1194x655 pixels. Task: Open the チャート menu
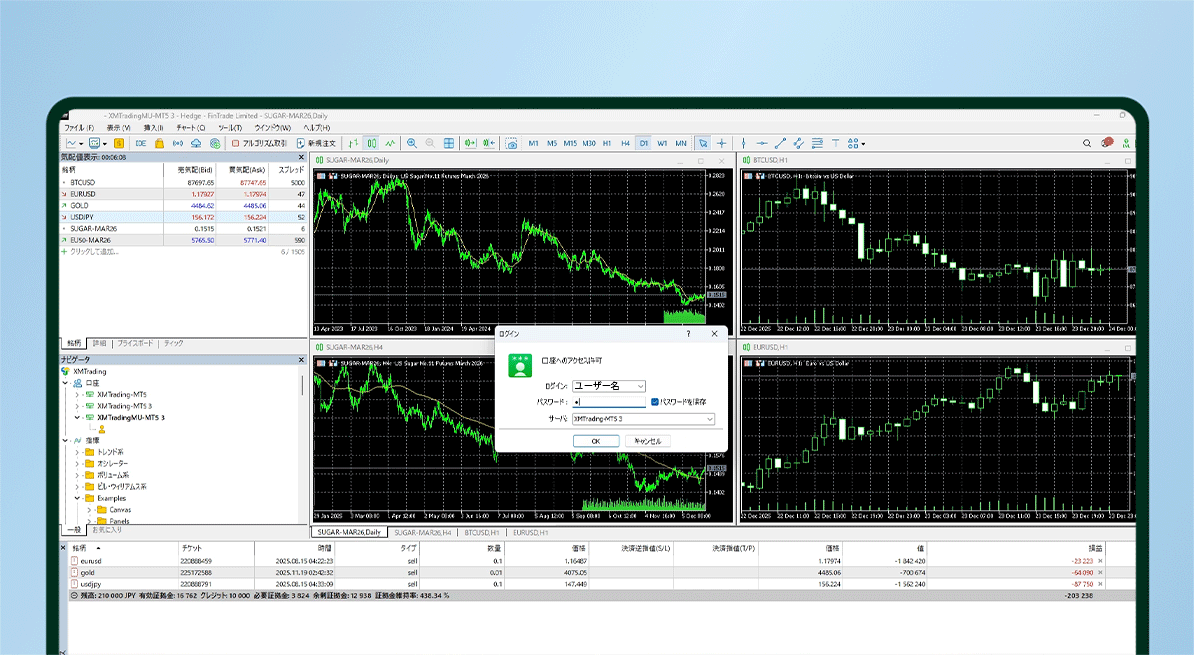coord(190,128)
